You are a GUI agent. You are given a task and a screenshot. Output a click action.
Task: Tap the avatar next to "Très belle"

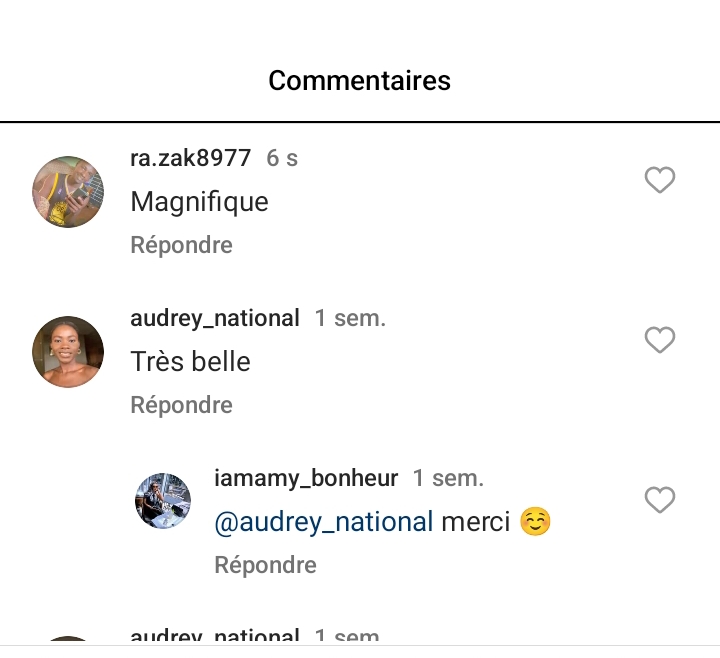click(x=68, y=351)
